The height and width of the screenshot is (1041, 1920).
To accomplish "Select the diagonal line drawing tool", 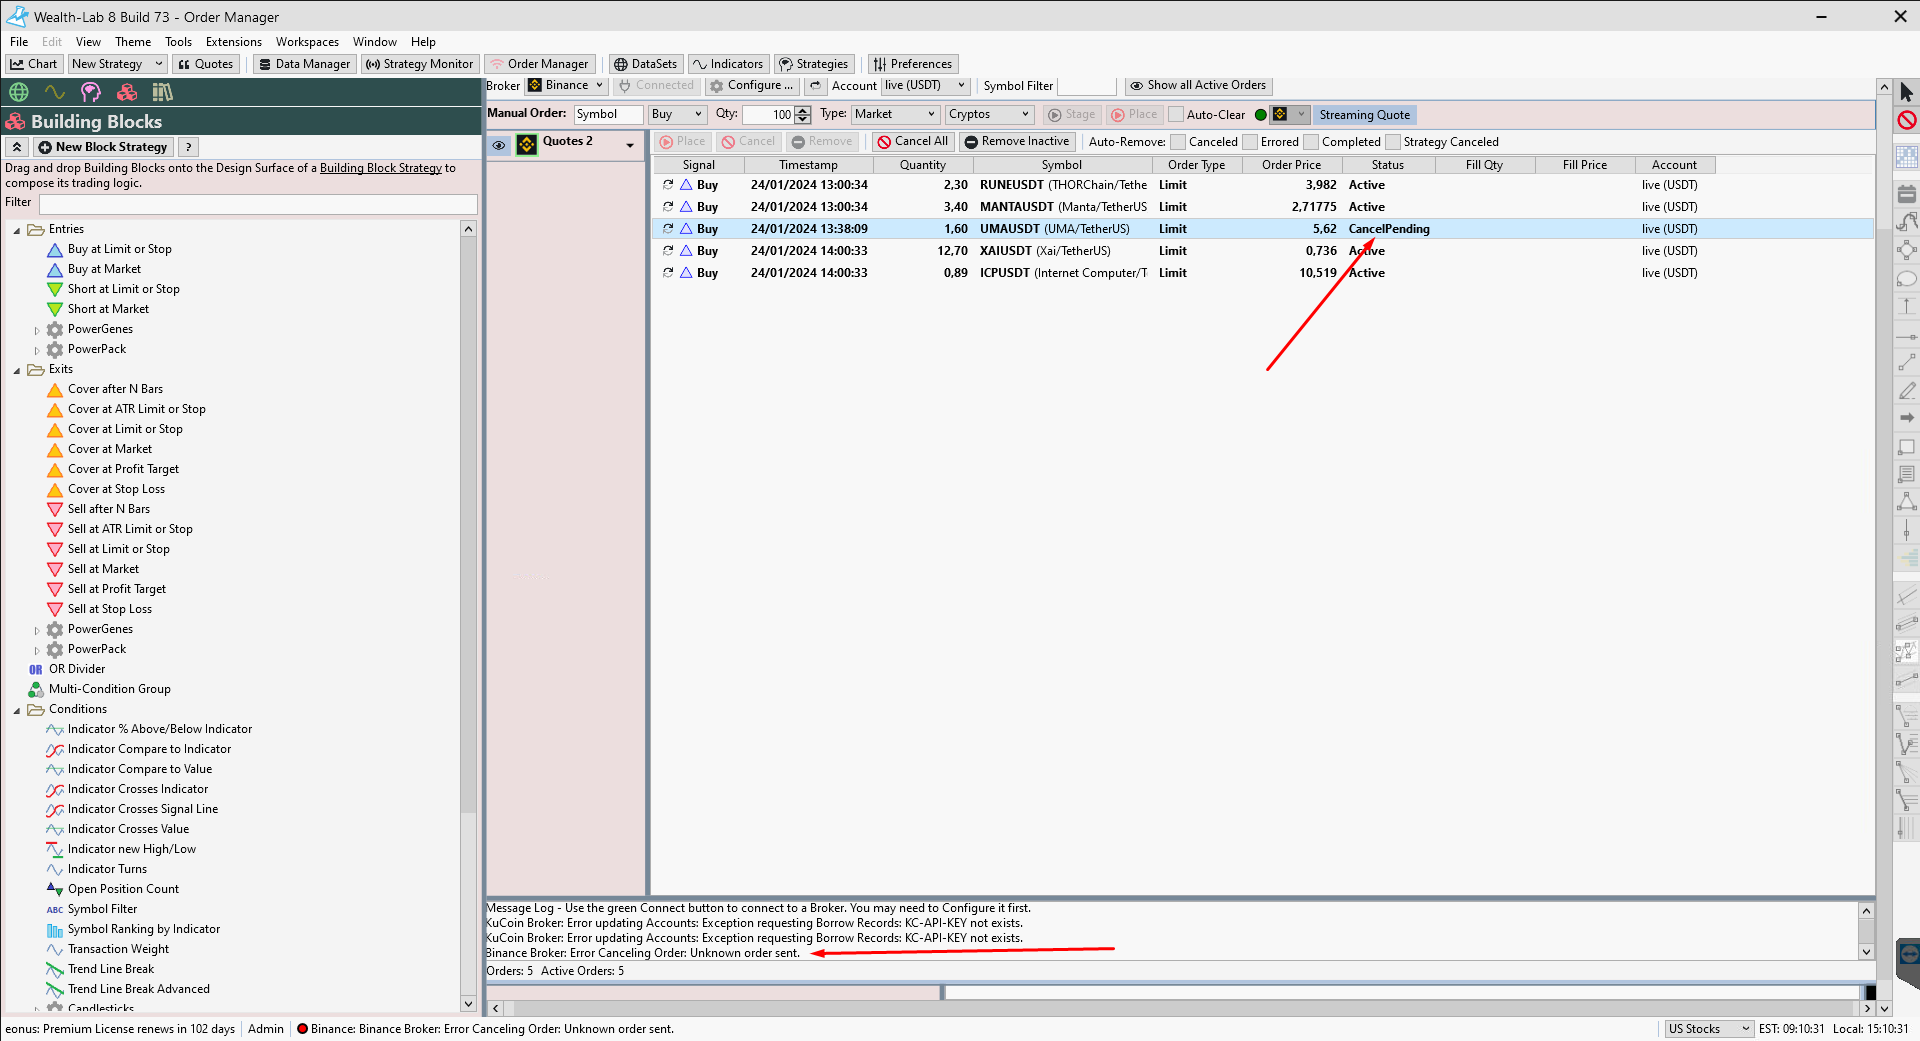I will tap(1907, 362).
